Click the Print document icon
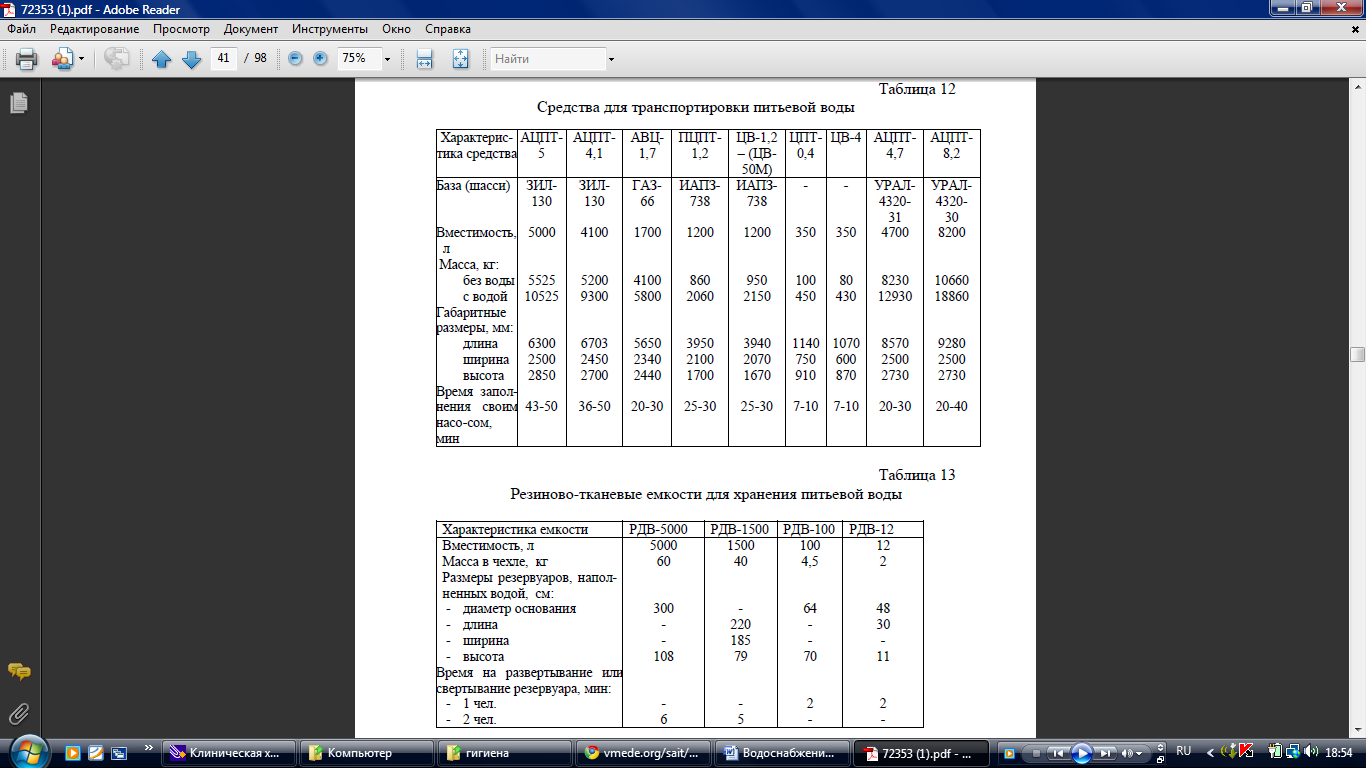The height and width of the screenshot is (768, 1366). 26,59
